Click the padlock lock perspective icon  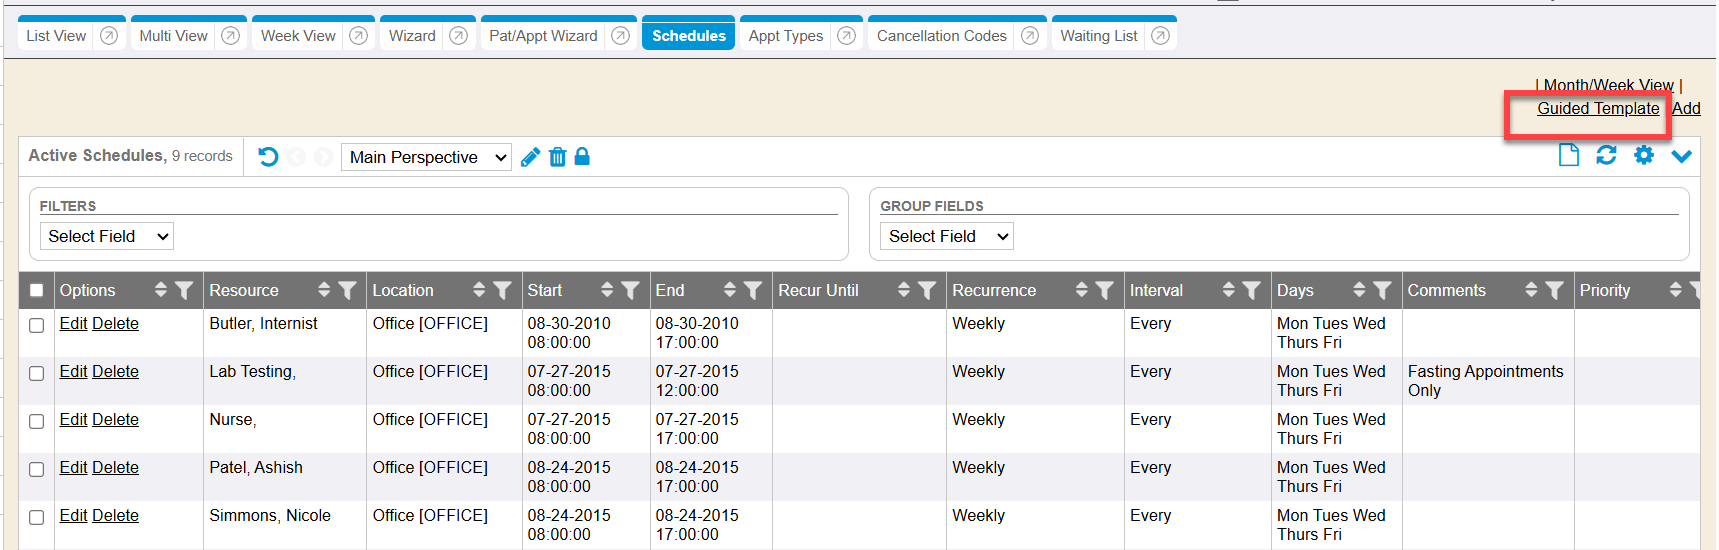point(582,157)
